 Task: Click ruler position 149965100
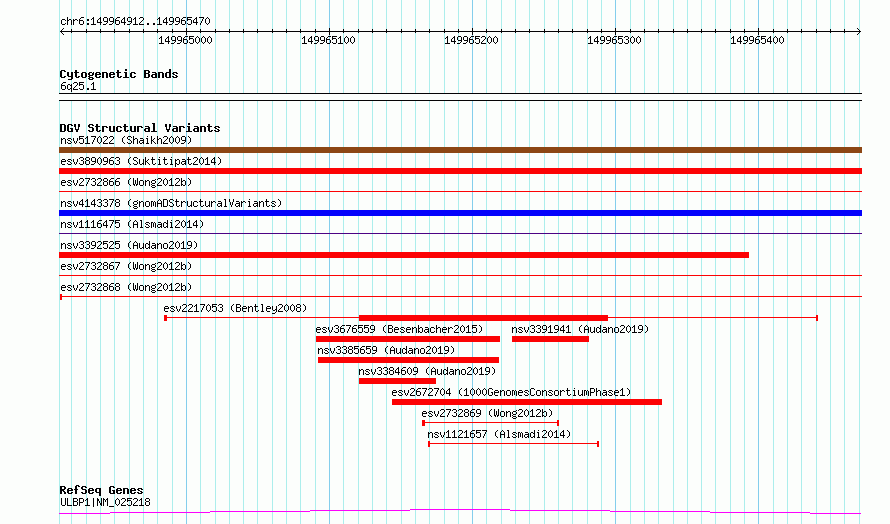(x=328, y=40)
